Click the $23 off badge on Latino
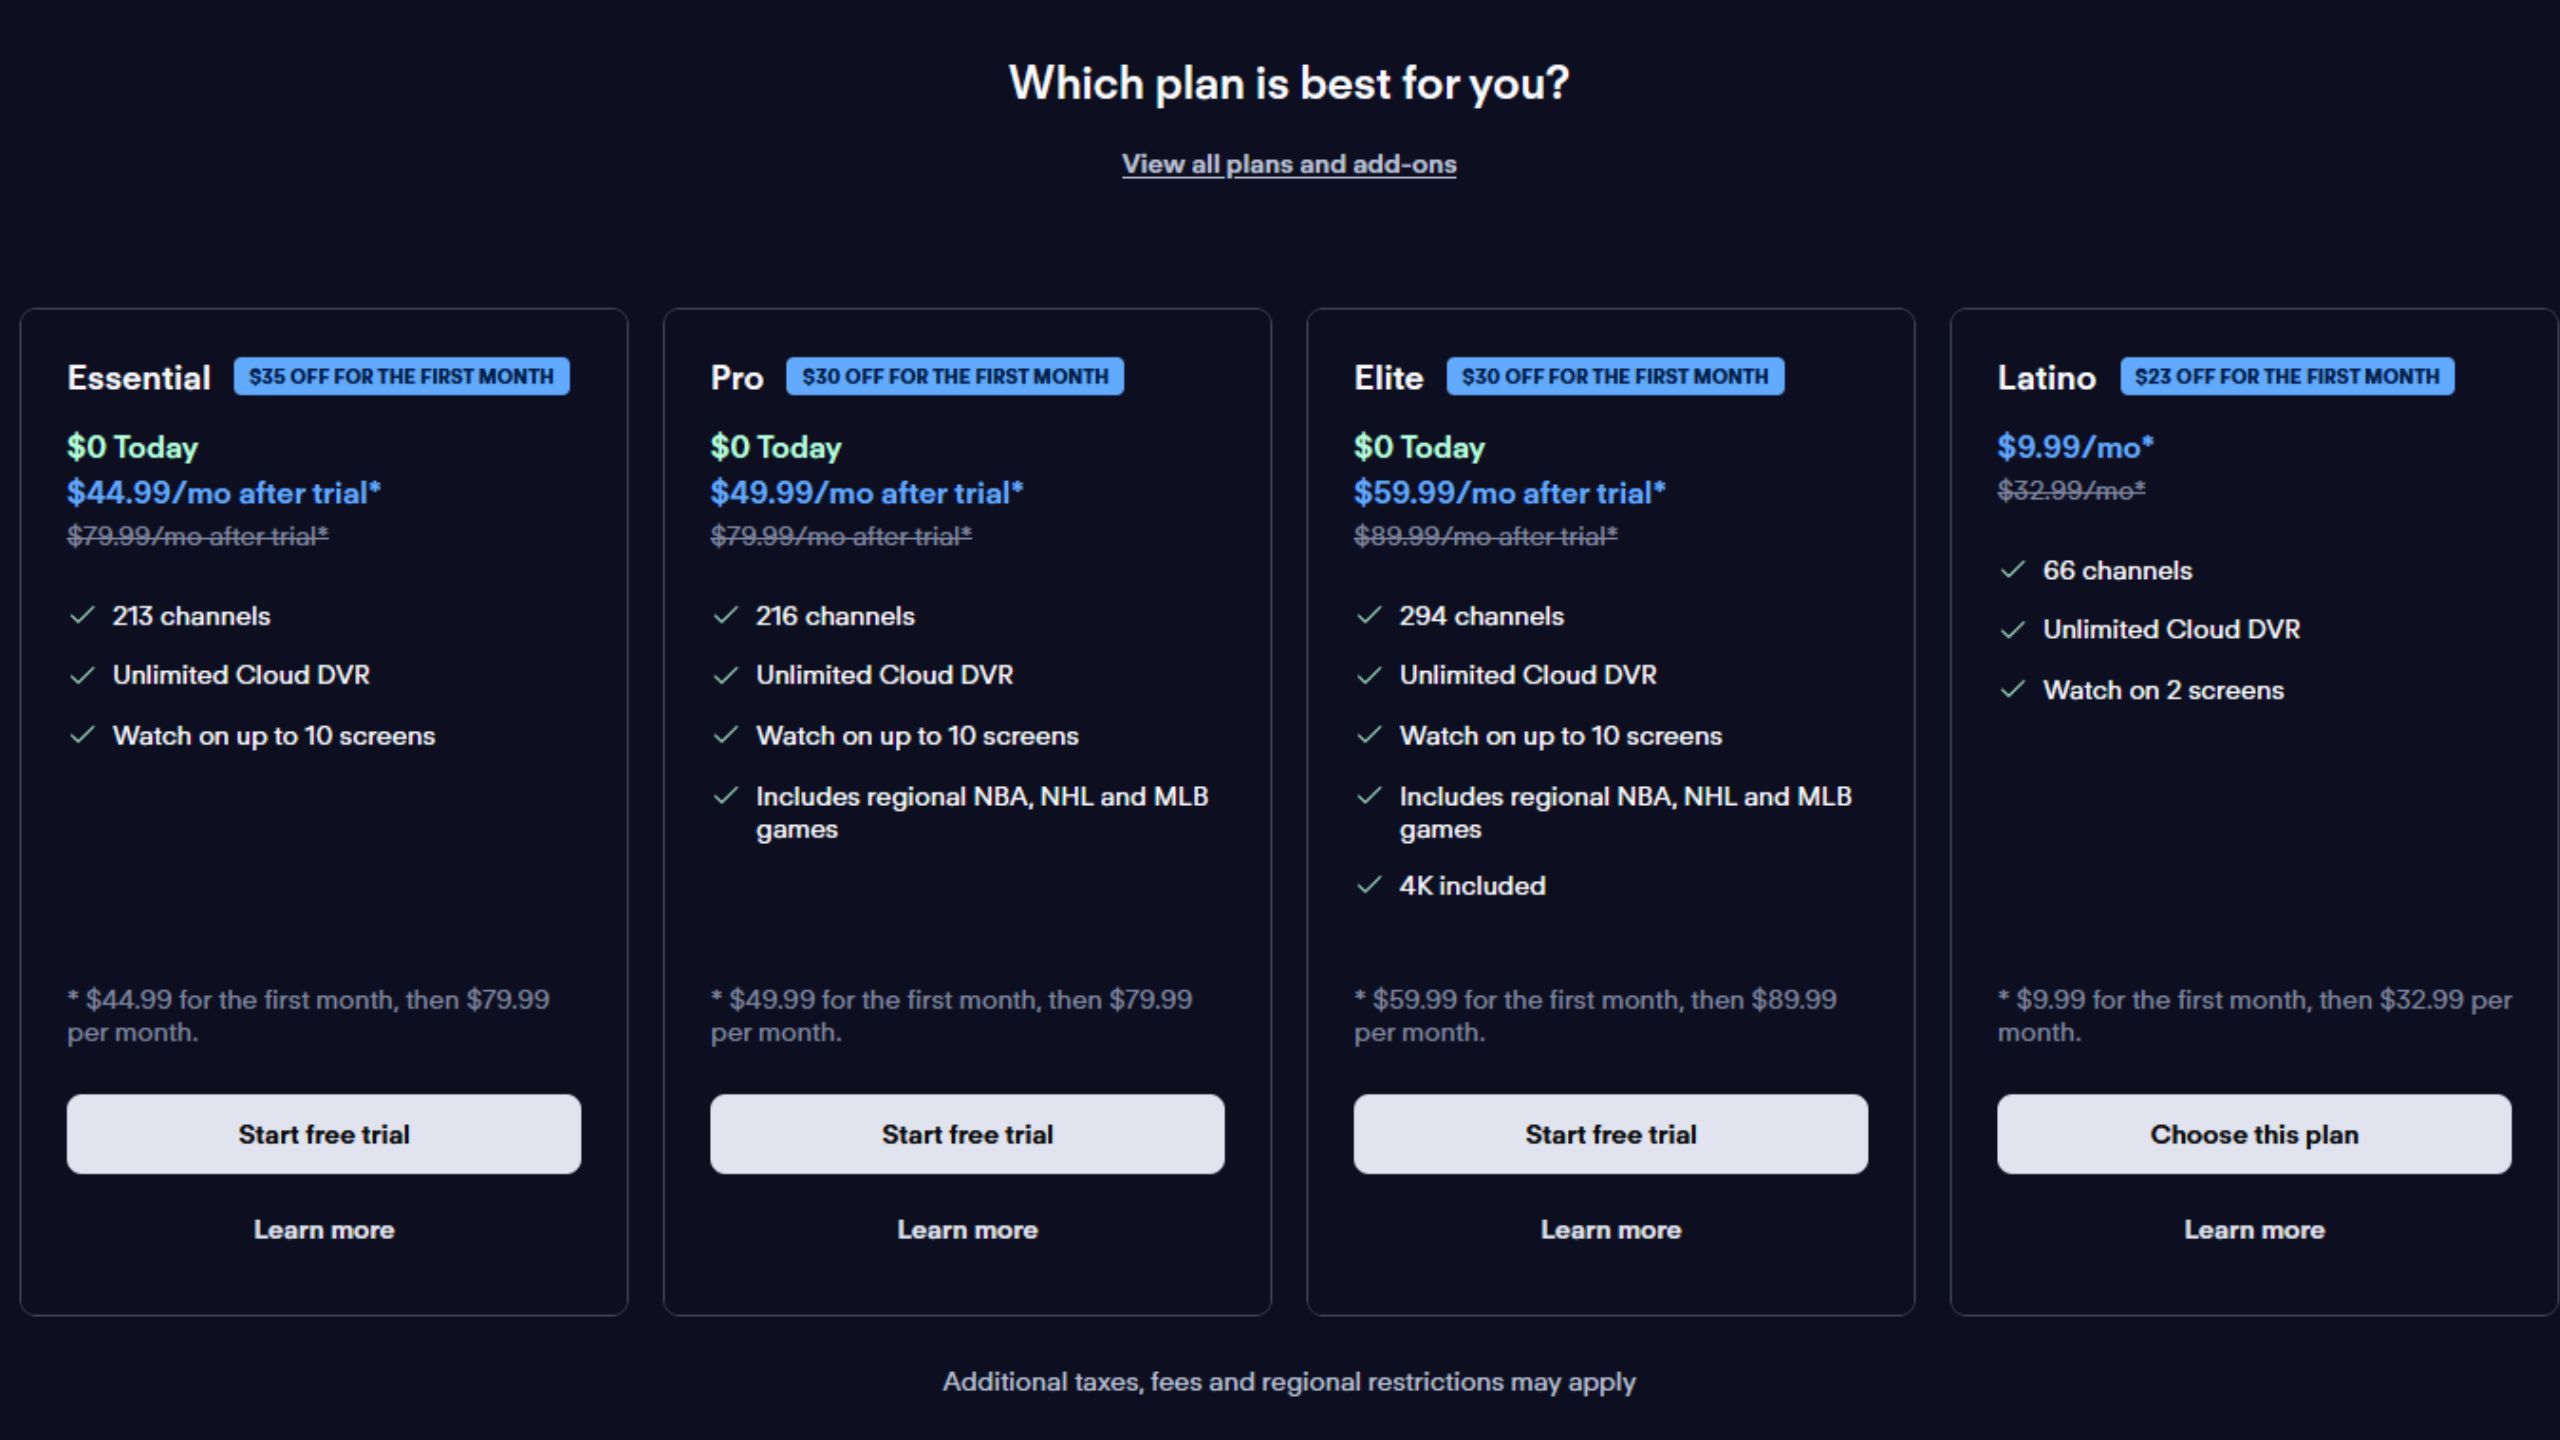This screenshot has height=1440, width=2560. coord(2286,377)
